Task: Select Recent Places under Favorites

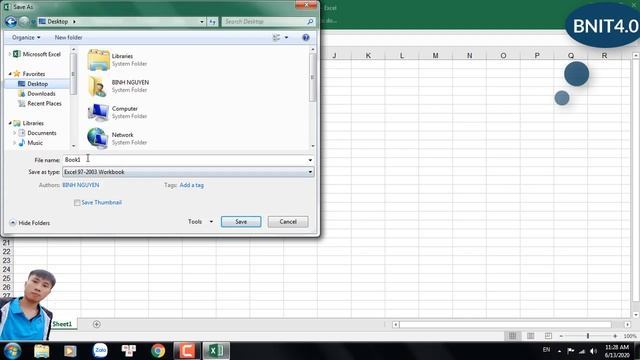Action: pyautogui.click(x=44, y=103)
